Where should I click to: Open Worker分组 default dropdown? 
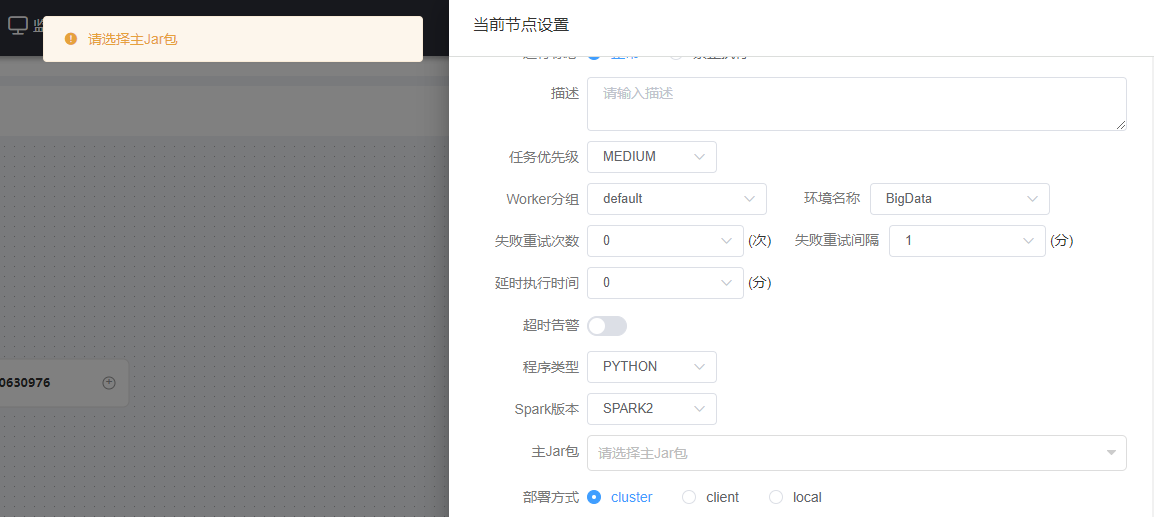677,199
